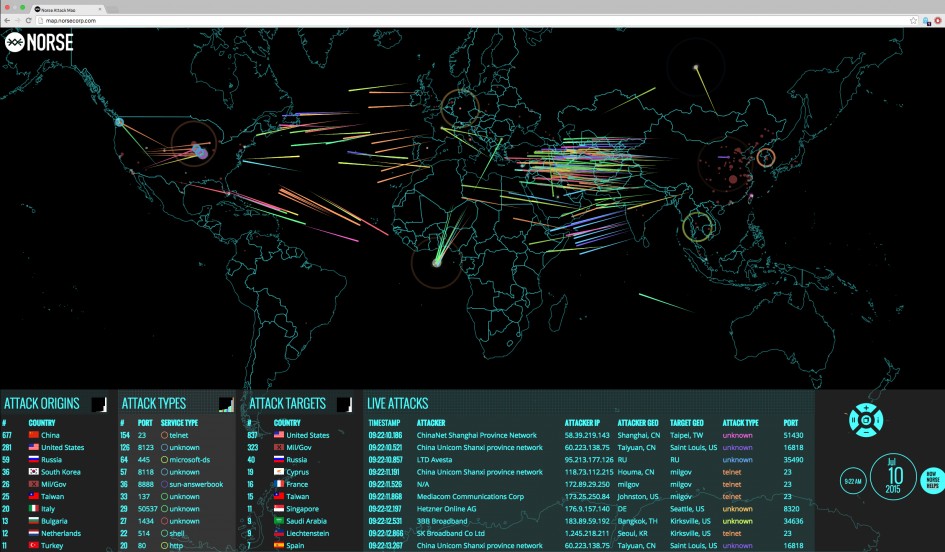The height and width of the screenshot is (552, 945).
Task: Click port value 51430 in Live Attacks
Action: [x=793, y=435]
